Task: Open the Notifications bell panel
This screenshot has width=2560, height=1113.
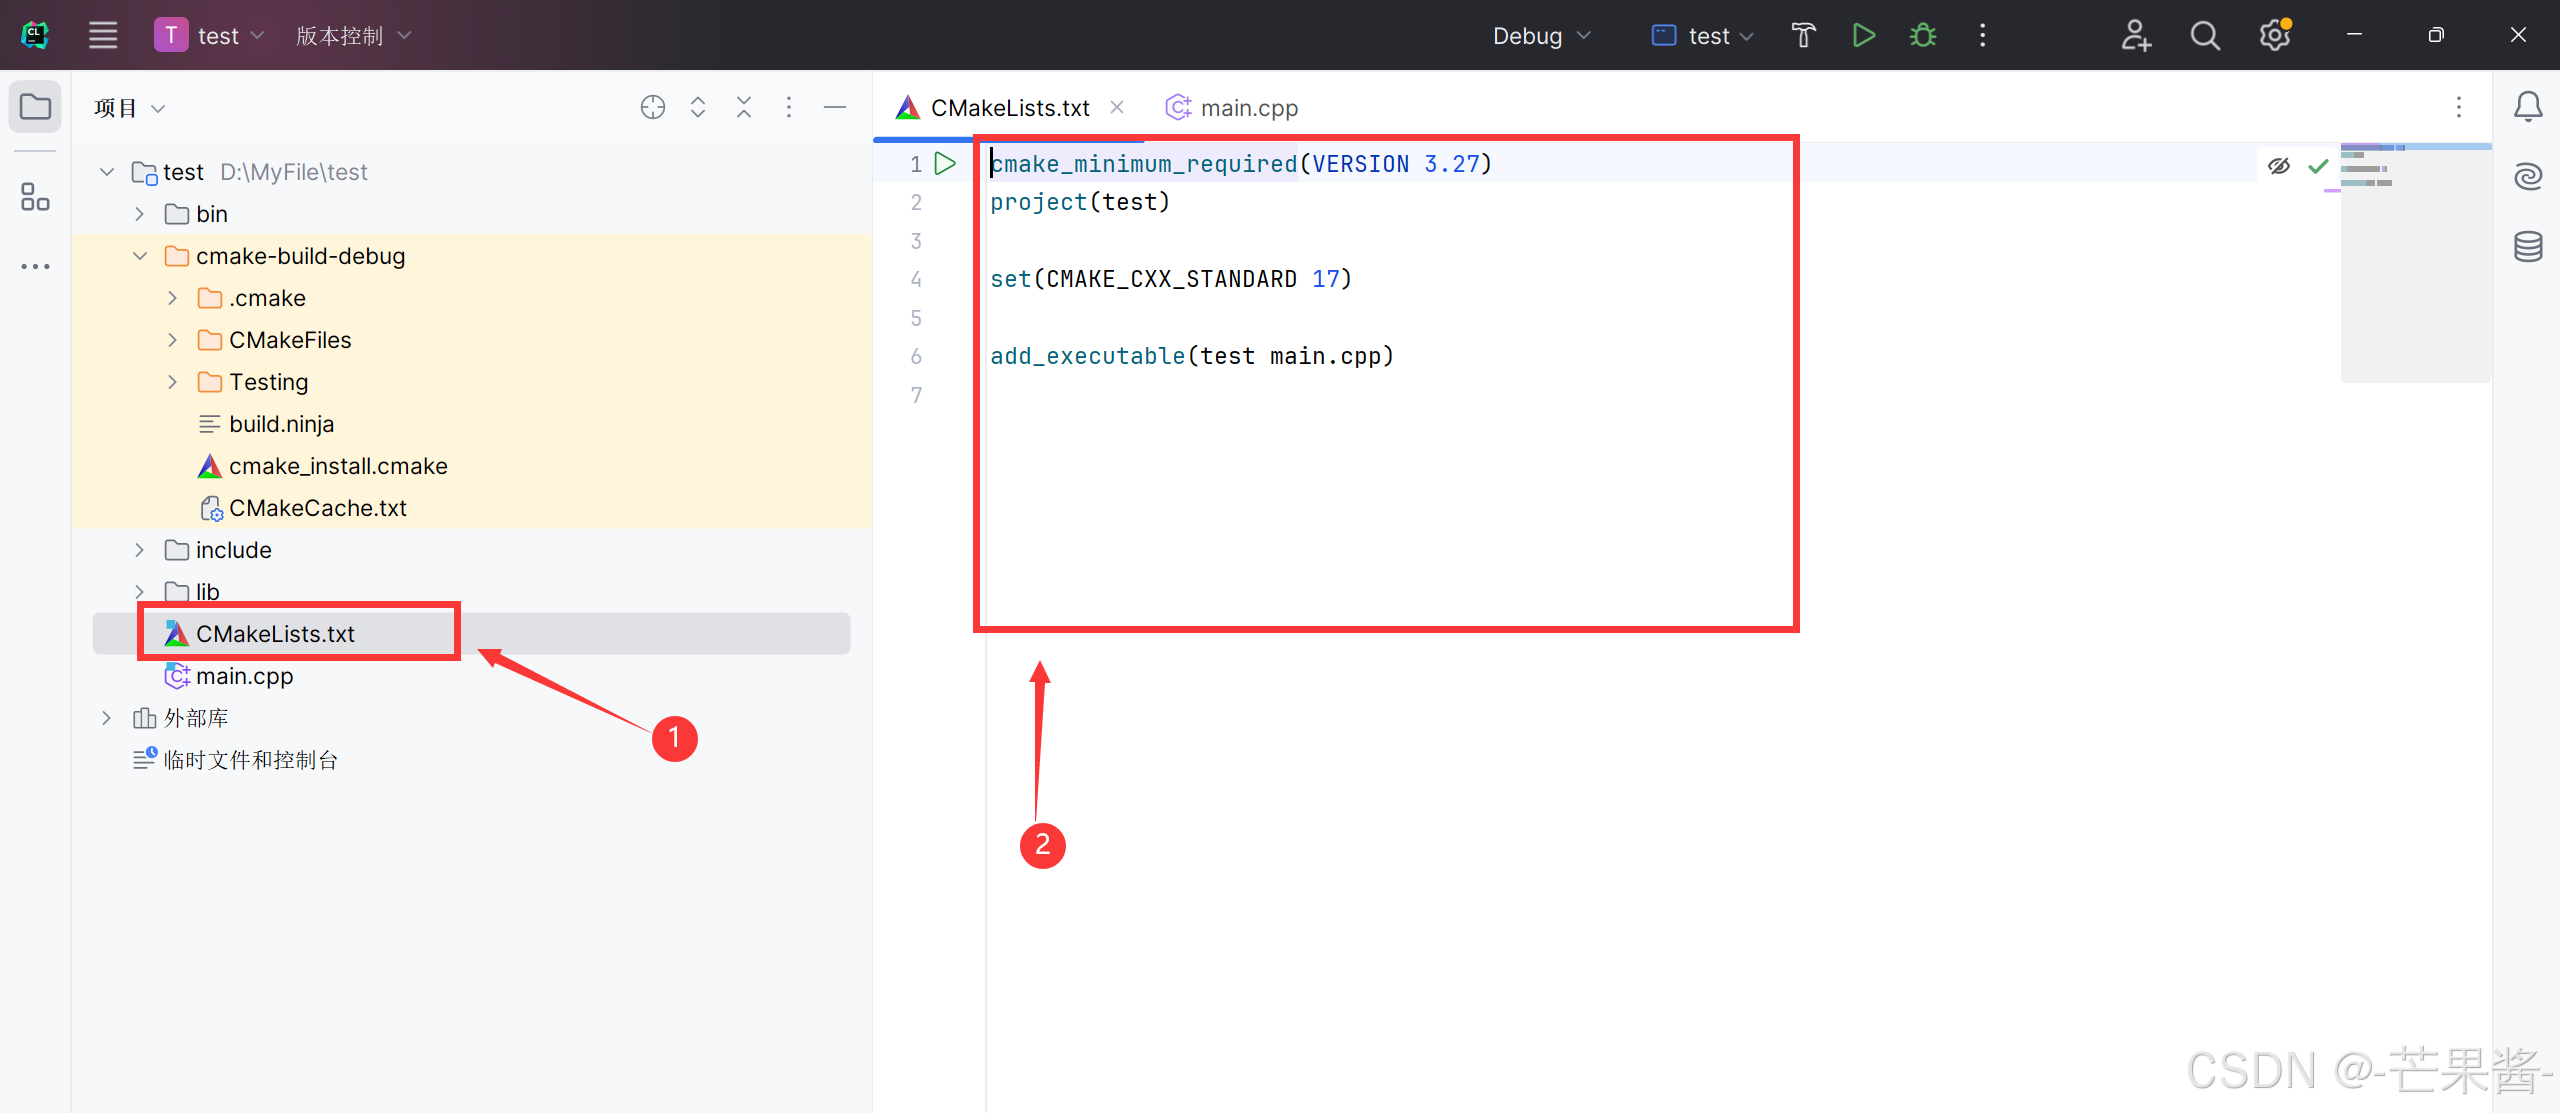Action: point(2528,106)
